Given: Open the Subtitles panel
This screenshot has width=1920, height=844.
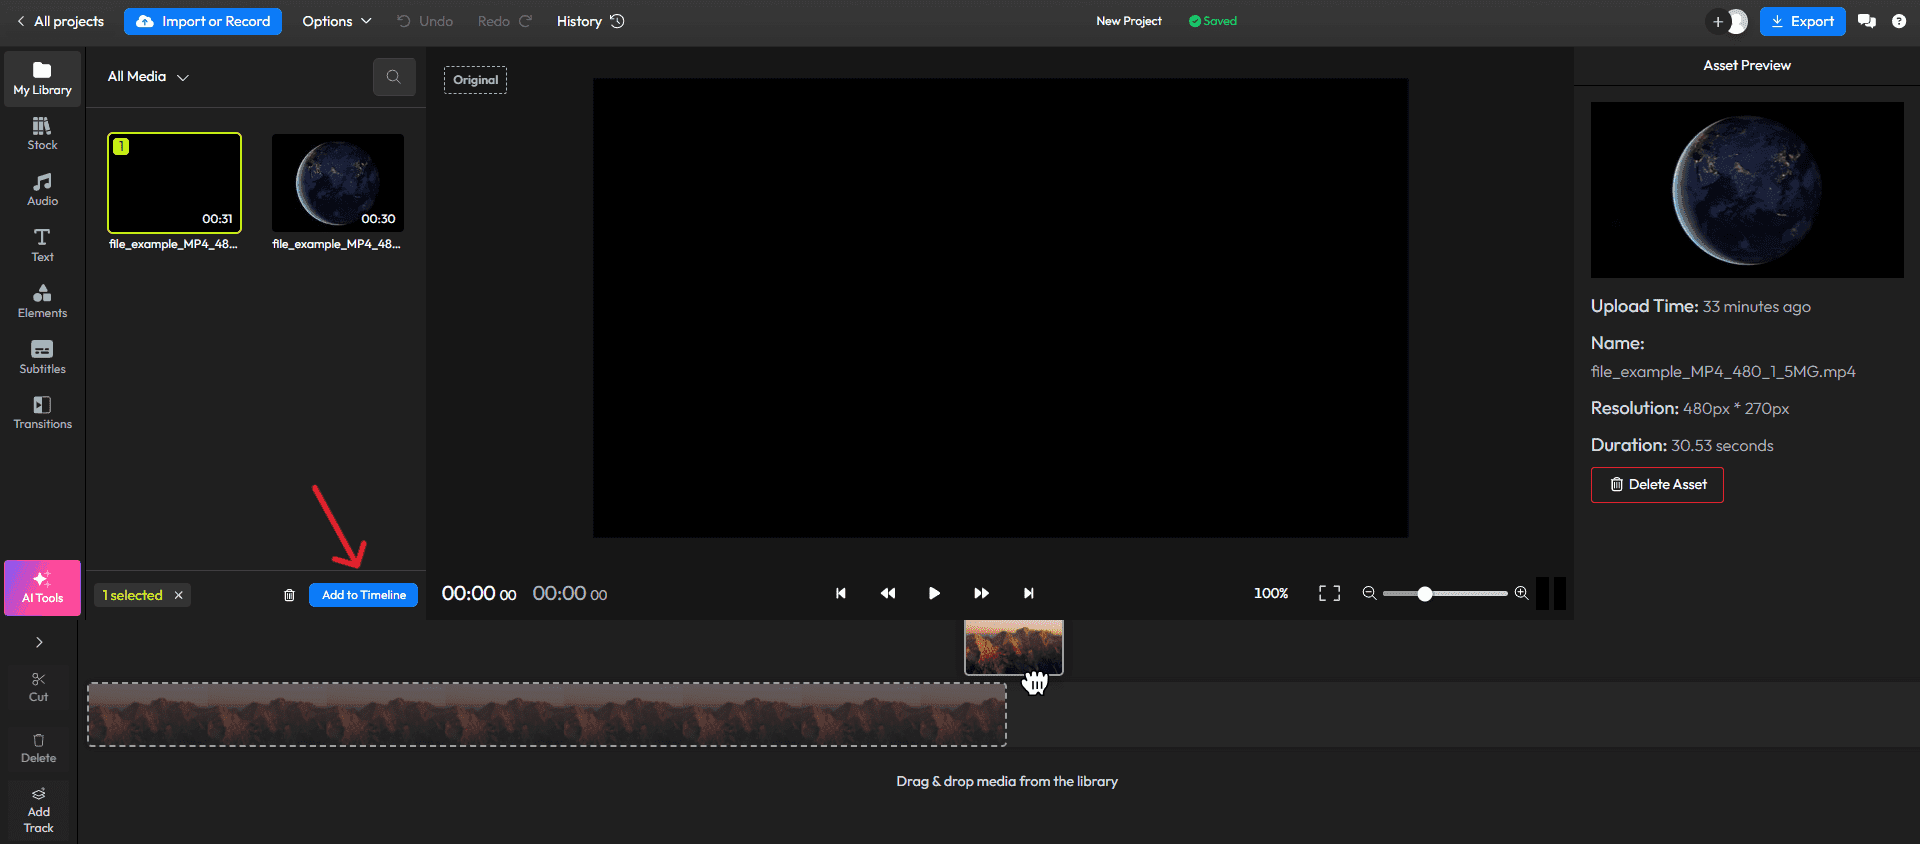Looking at the screenshot, I should tap(42, 358).
